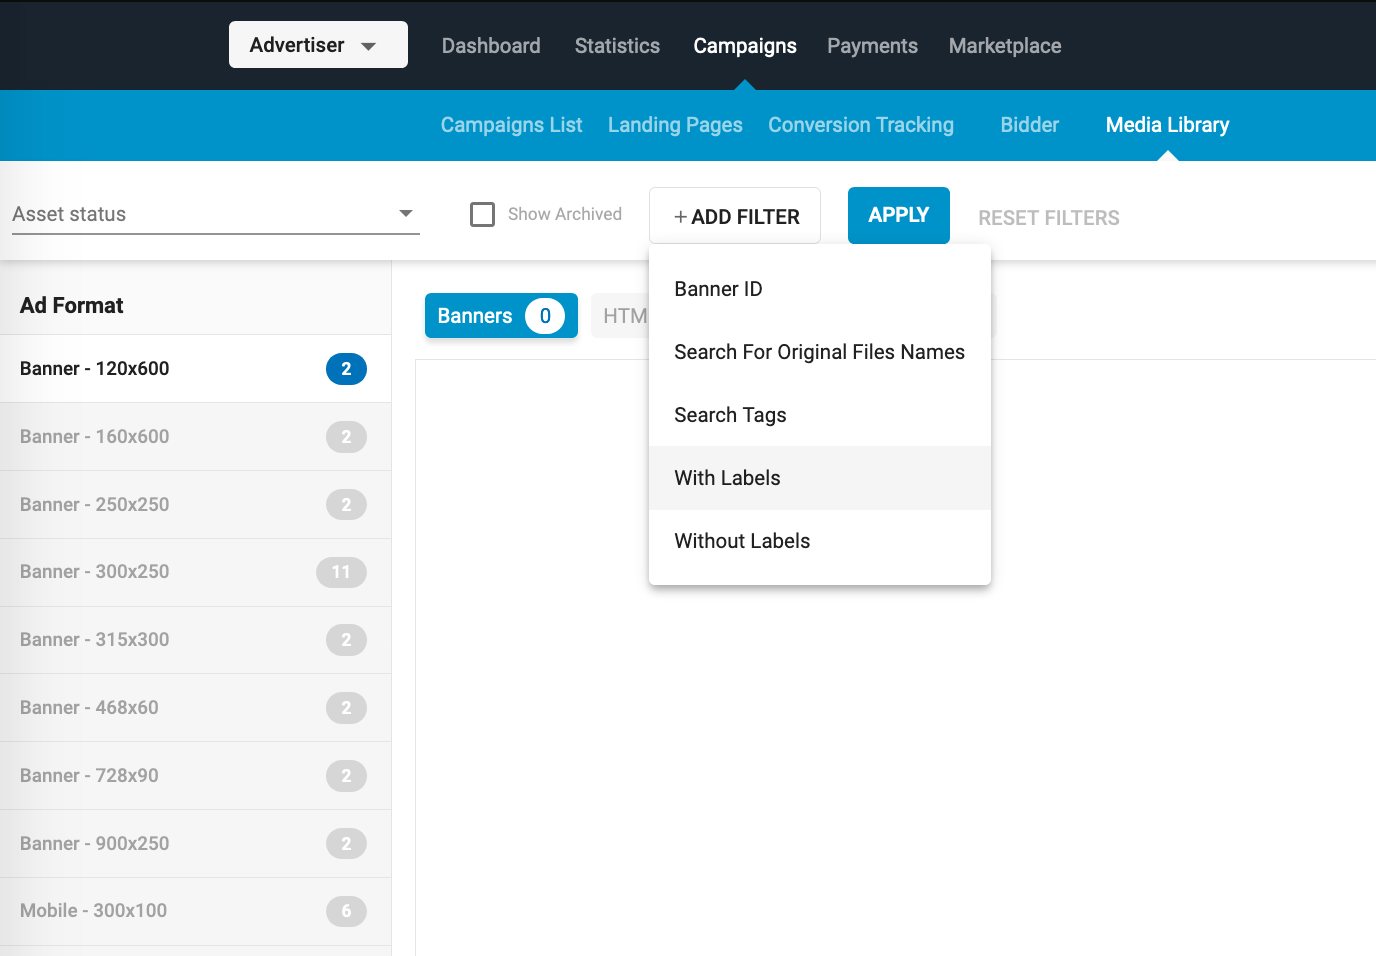This screenshot has height=956, width=1376.
Task: Click Reset Filters
Action: [x=1048, y=218]
